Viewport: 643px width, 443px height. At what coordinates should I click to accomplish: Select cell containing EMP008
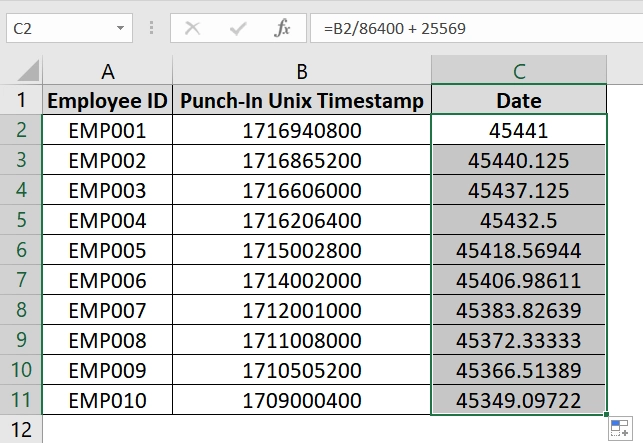coord(107,340)
